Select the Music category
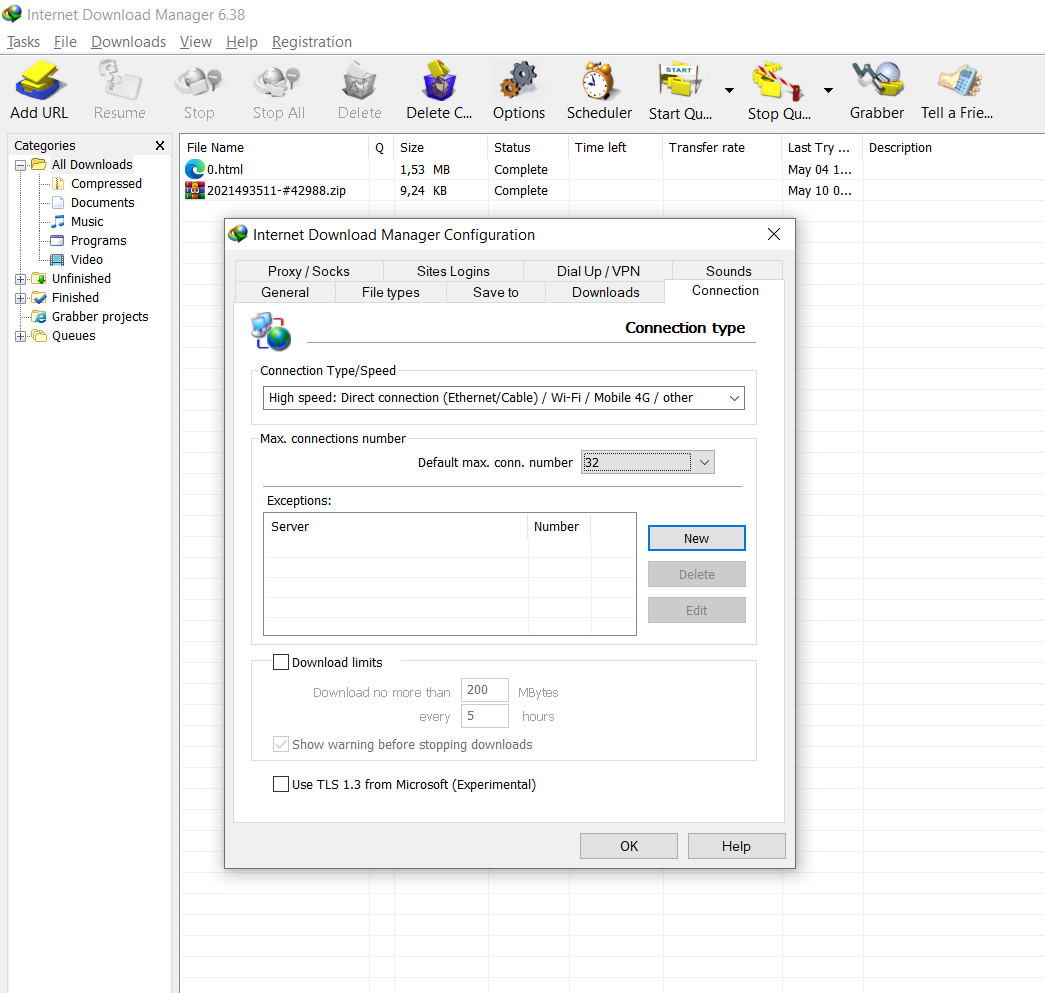This screenshot has width=1045, height=993. (x=87, y=221)
